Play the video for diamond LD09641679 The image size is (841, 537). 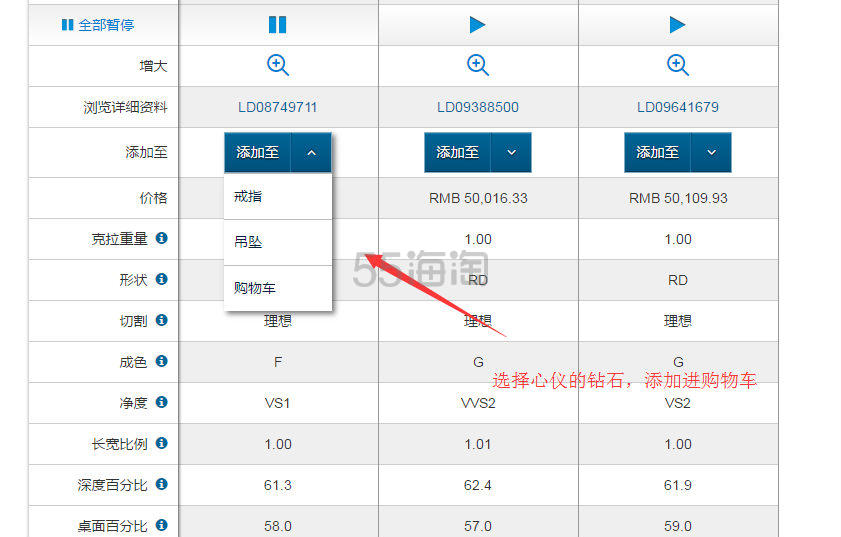pos(678,25)
